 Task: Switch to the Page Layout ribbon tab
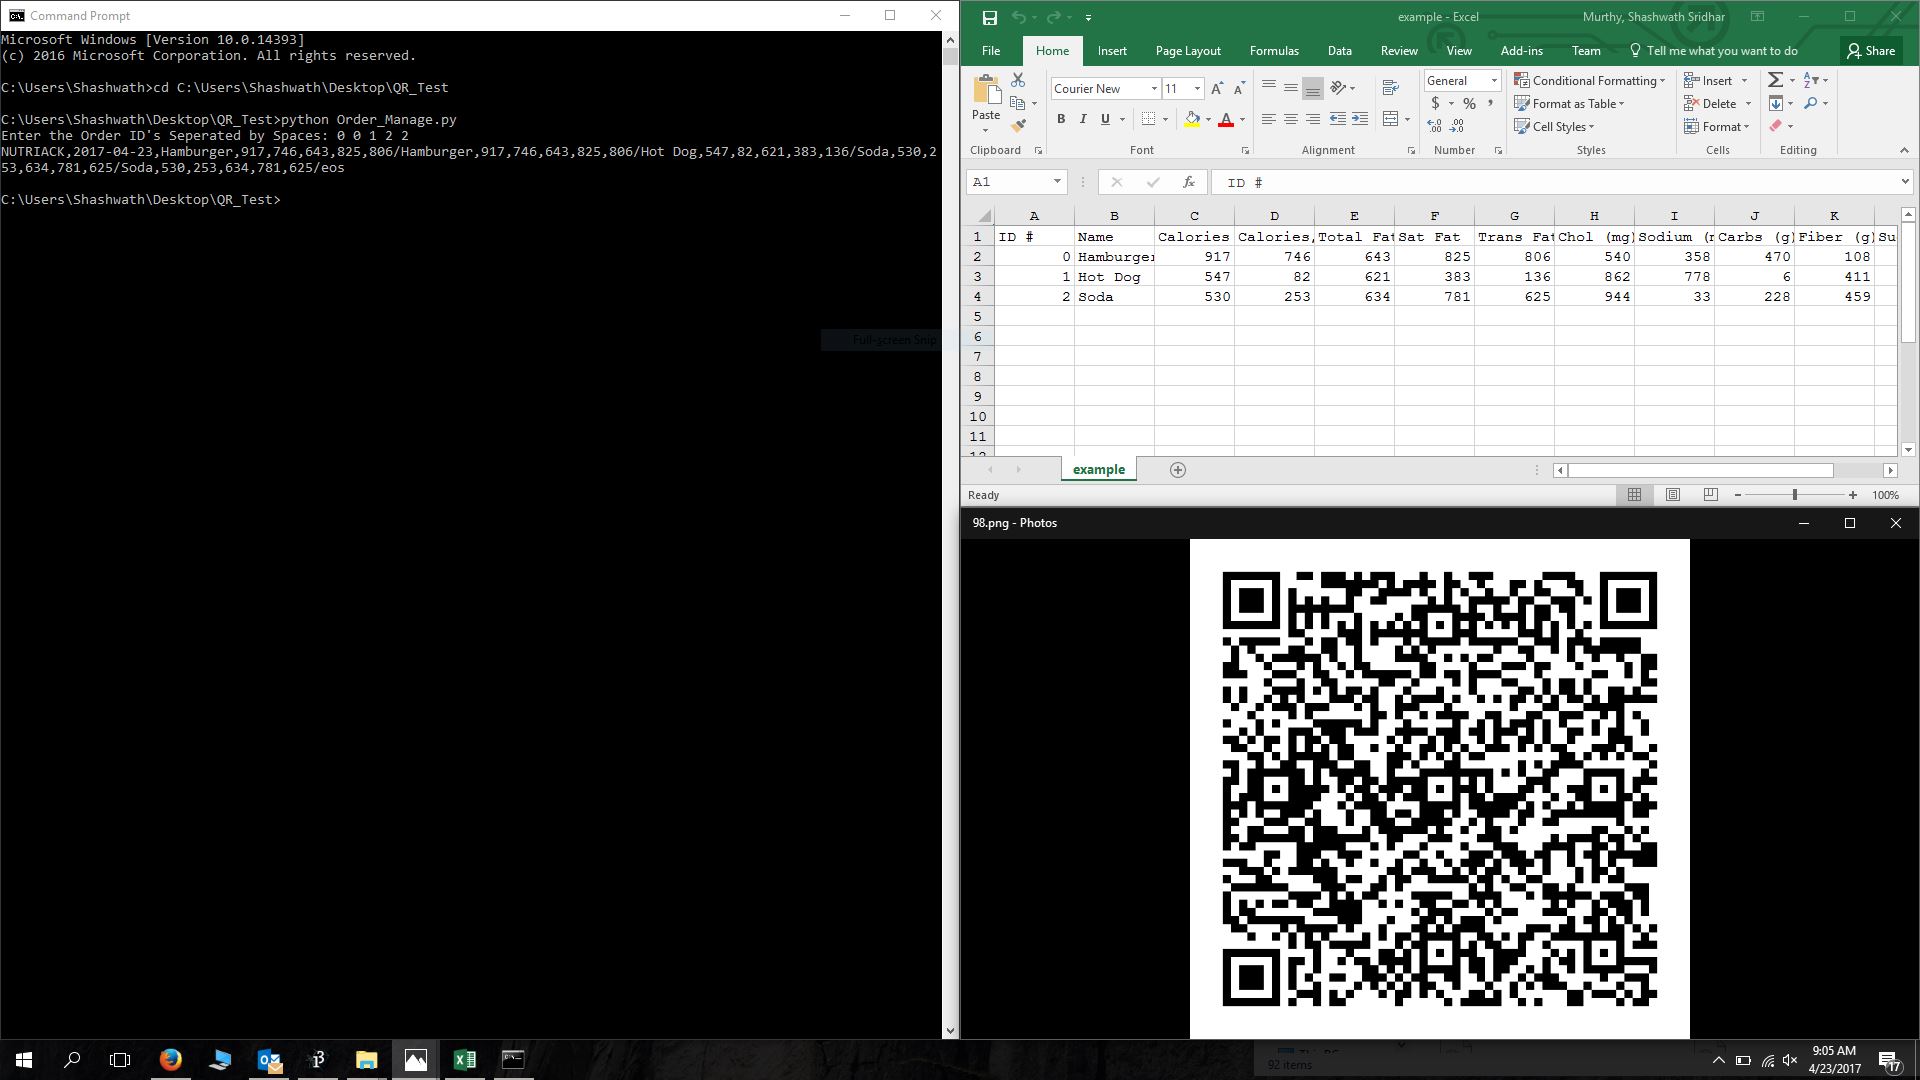point(1188,51)
